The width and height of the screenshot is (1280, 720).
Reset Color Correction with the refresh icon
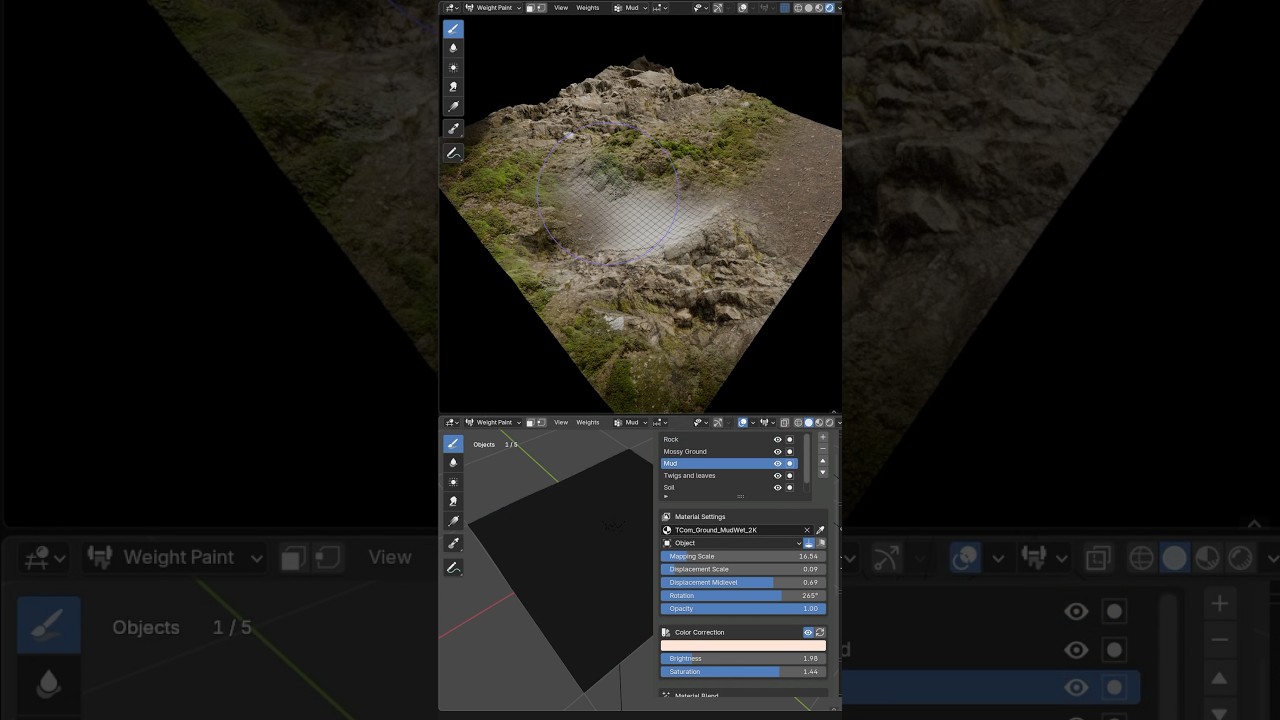pos(820,632)
